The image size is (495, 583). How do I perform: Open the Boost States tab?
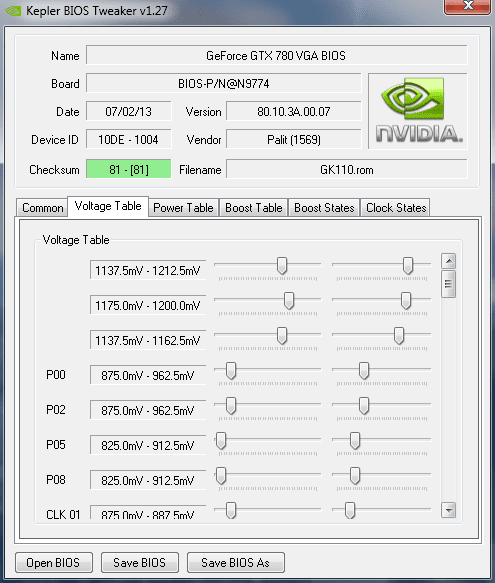[x=324, y=207]
